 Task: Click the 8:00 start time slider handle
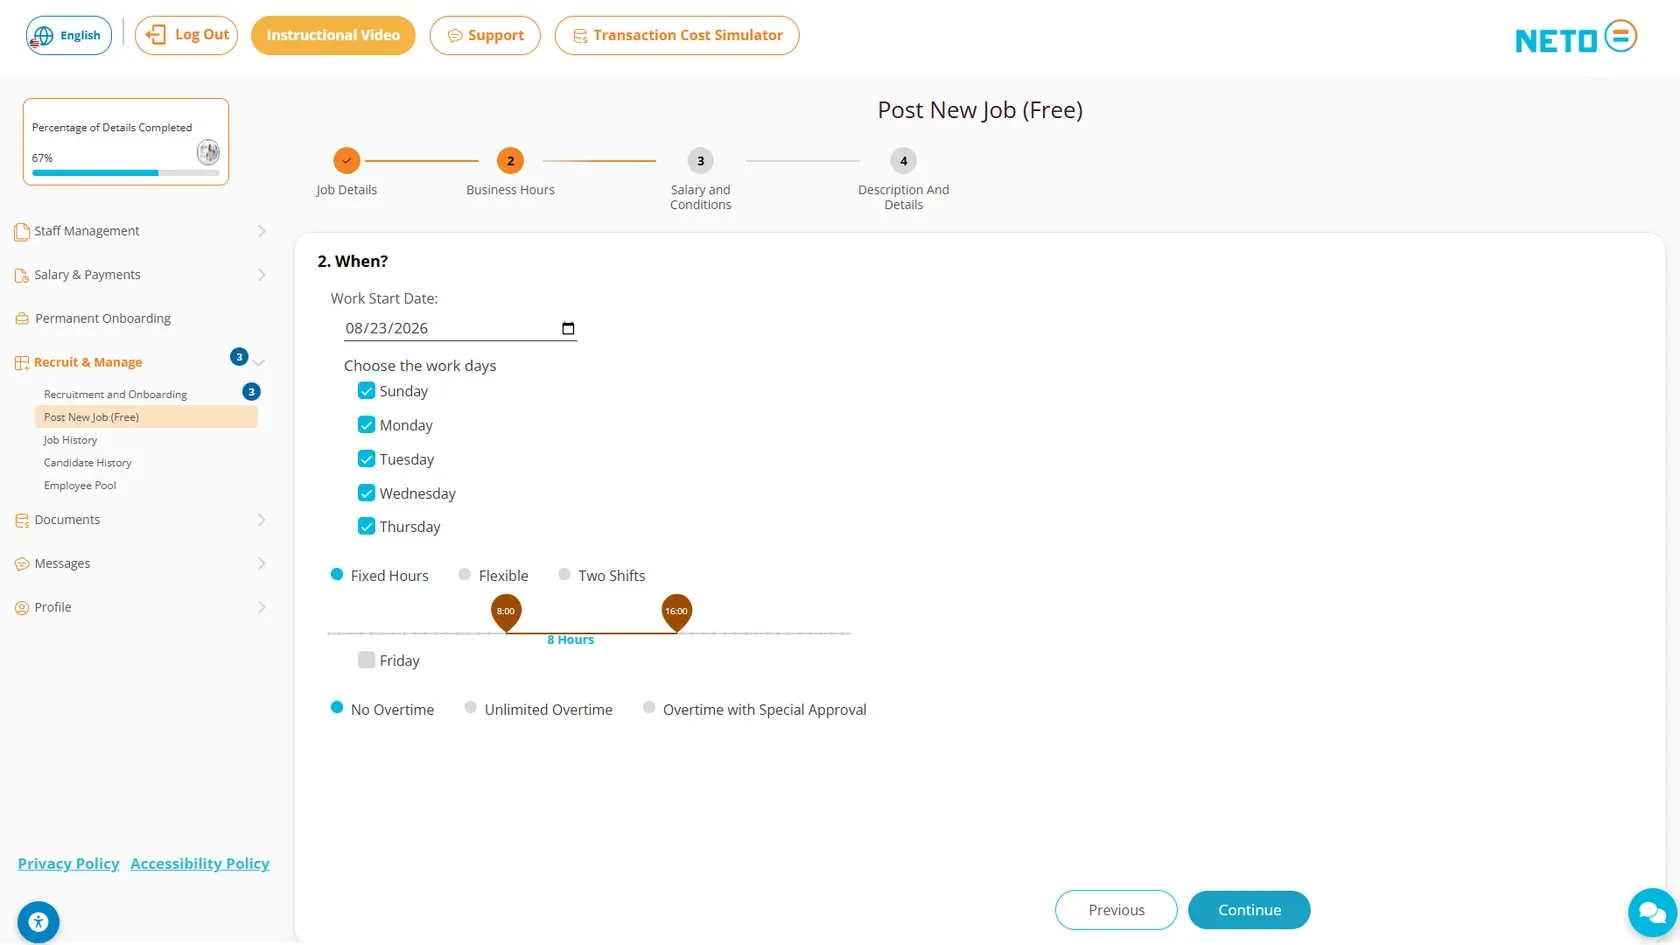[506, 612]
